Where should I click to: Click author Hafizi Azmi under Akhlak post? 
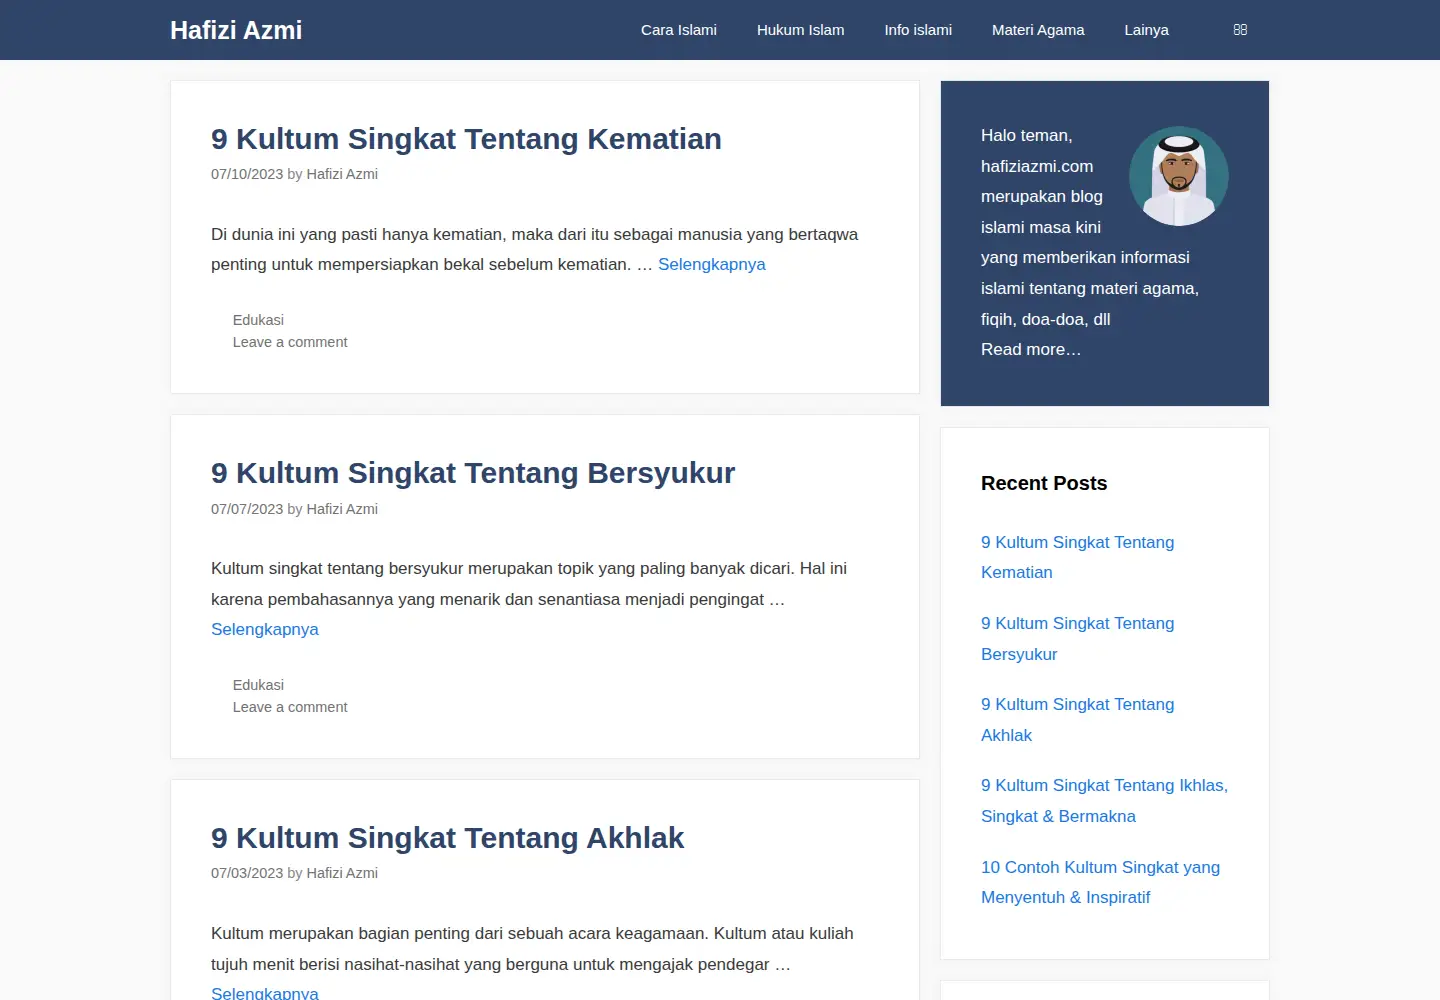342,873
